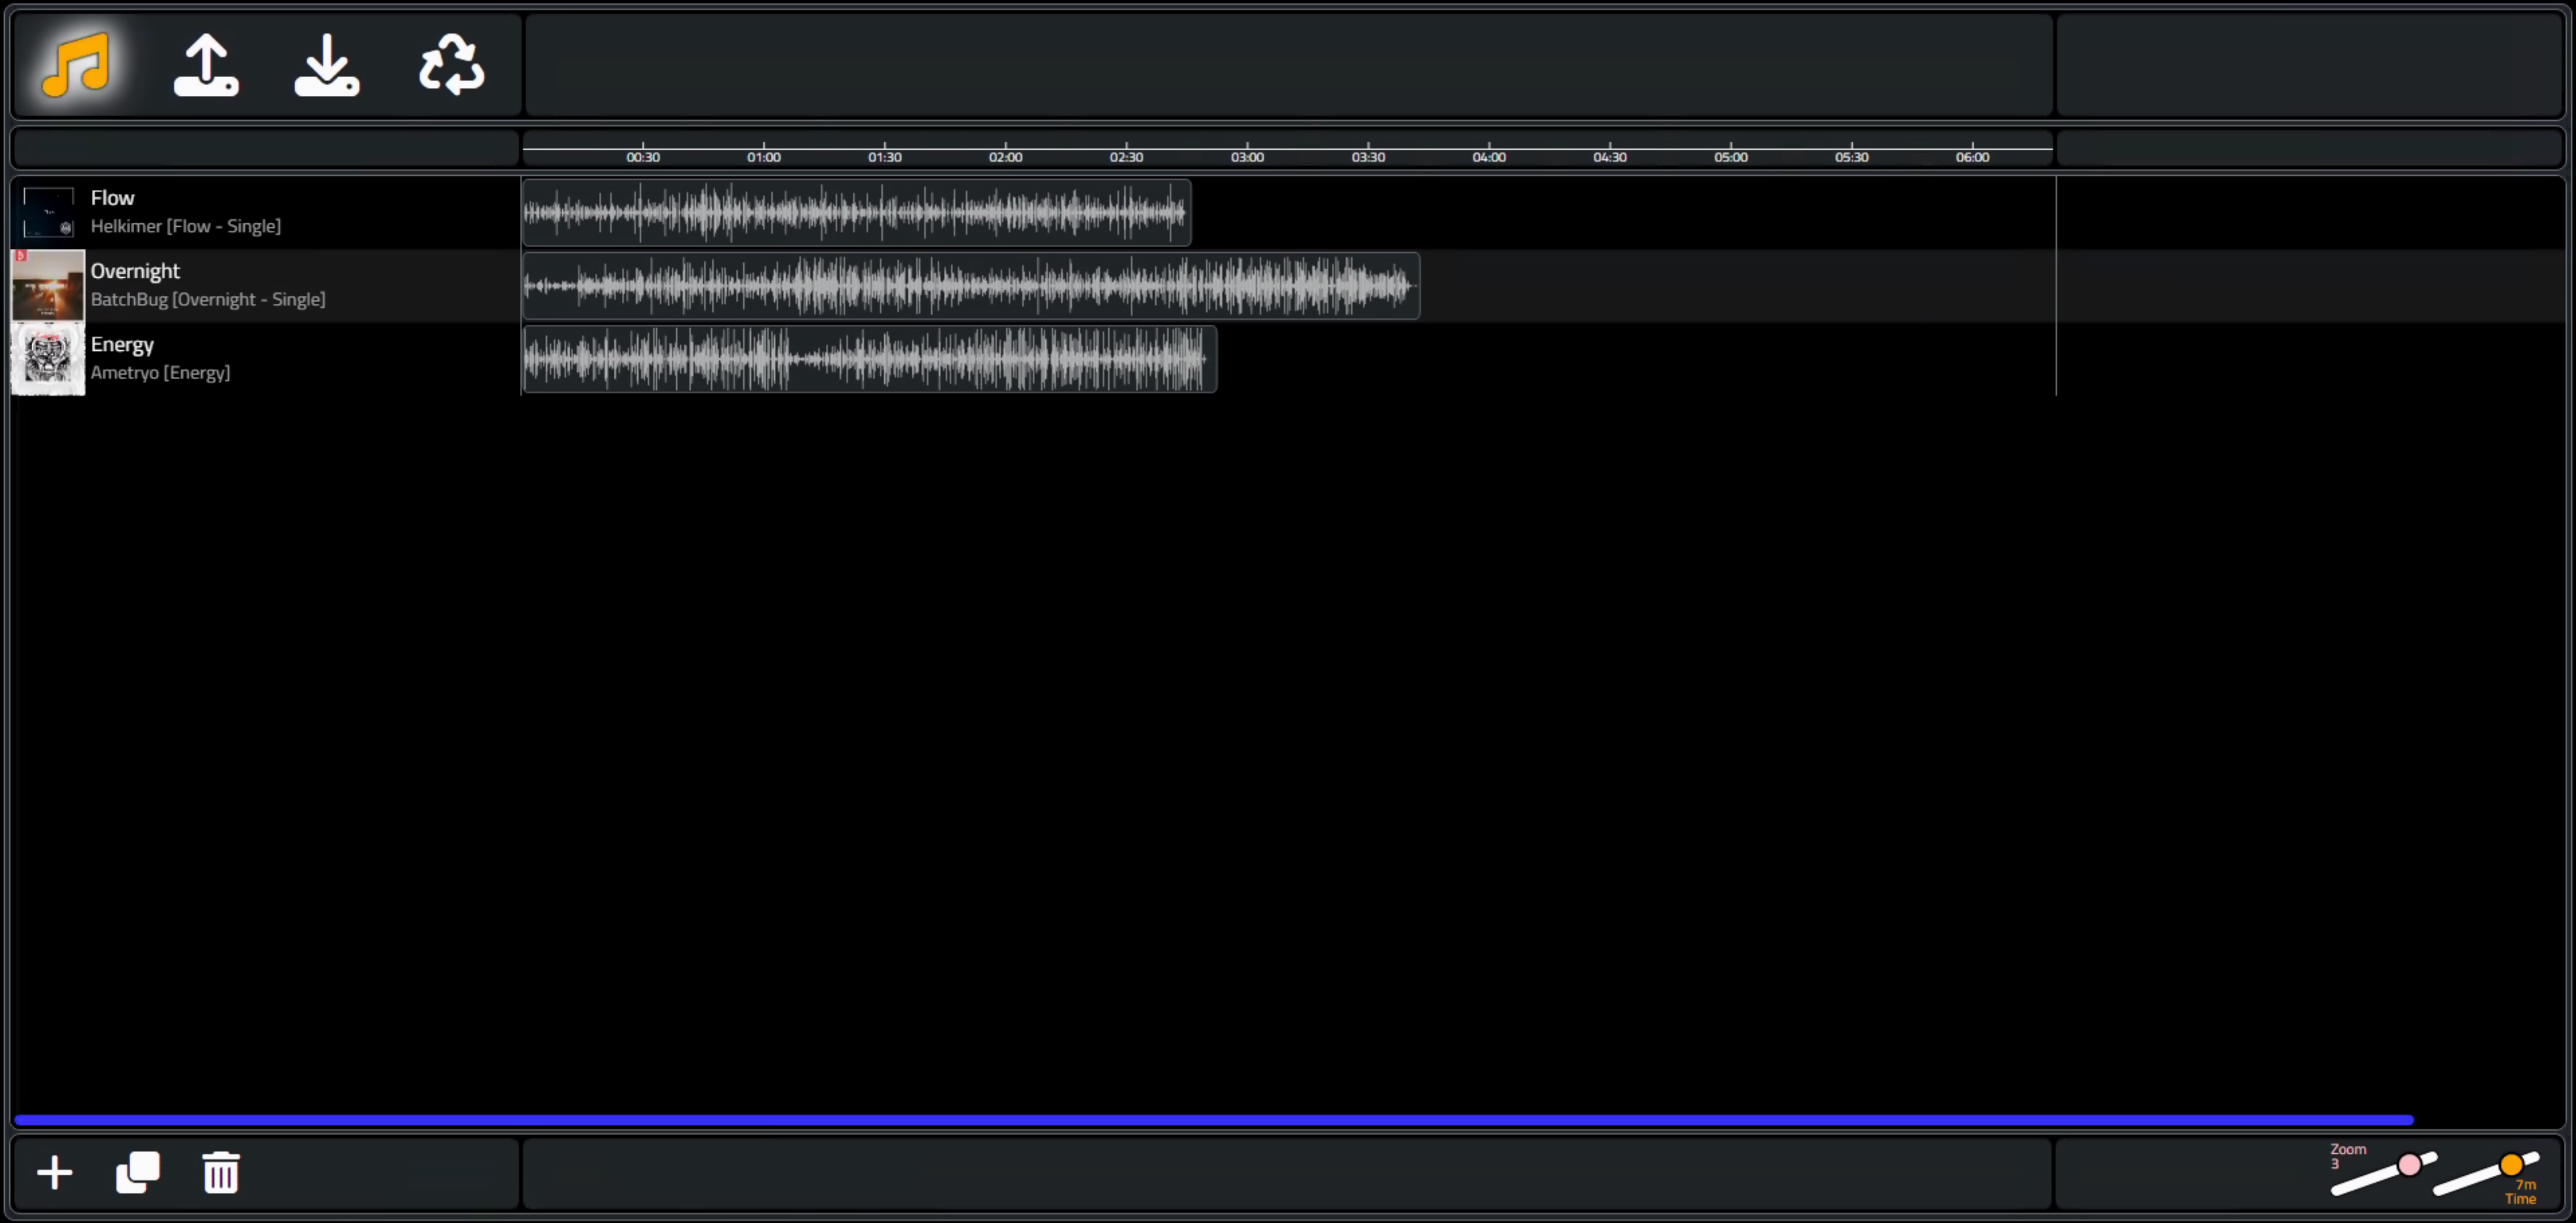Click the 01:30 timeline marker

[885, 157]
